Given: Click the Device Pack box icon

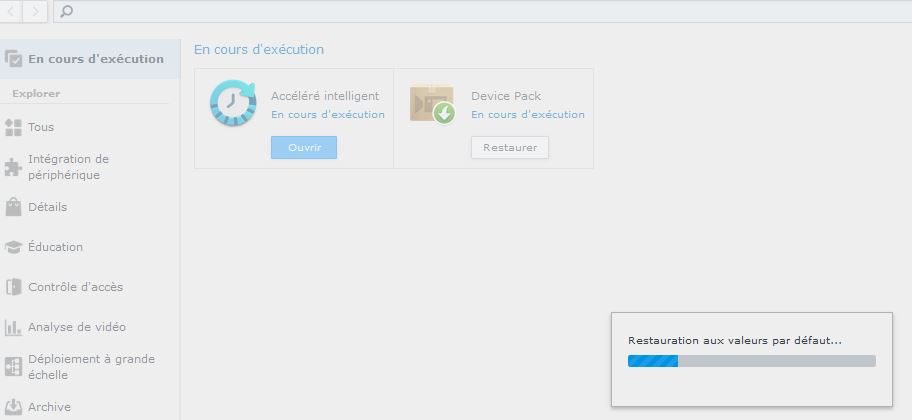Looking at the screenshot, I should (x=432, y=105).
